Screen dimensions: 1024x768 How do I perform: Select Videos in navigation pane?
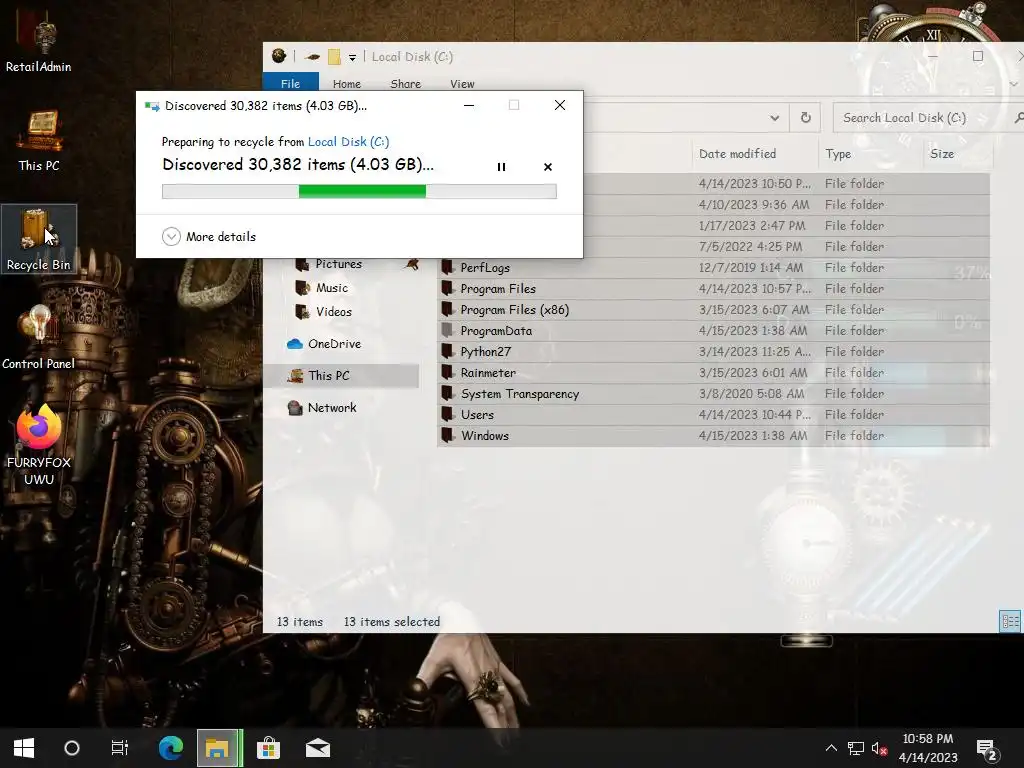334,312
